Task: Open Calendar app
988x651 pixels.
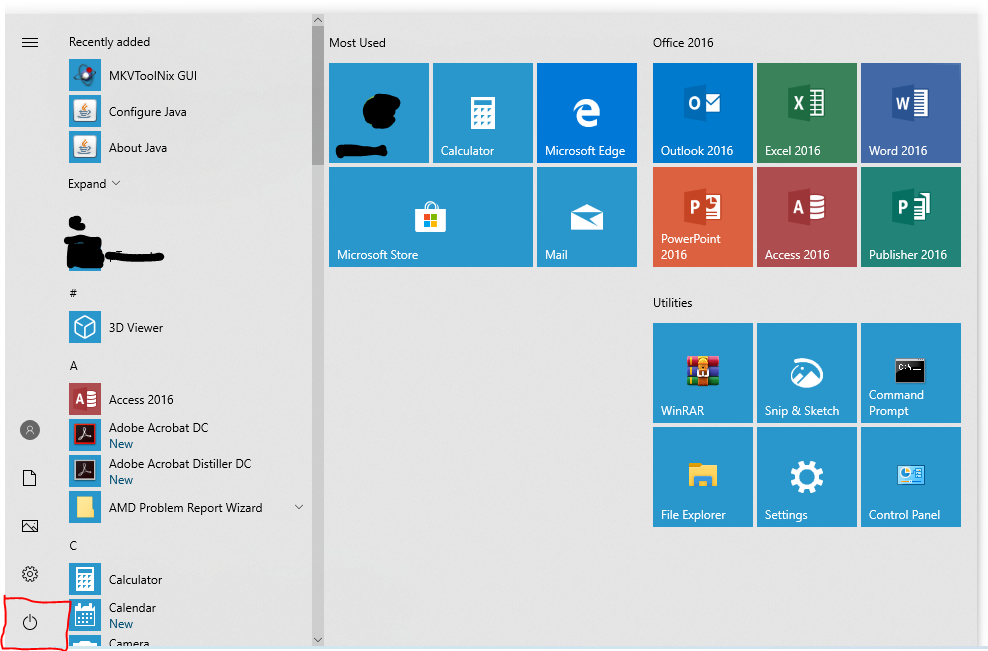Action: point(186,615)
